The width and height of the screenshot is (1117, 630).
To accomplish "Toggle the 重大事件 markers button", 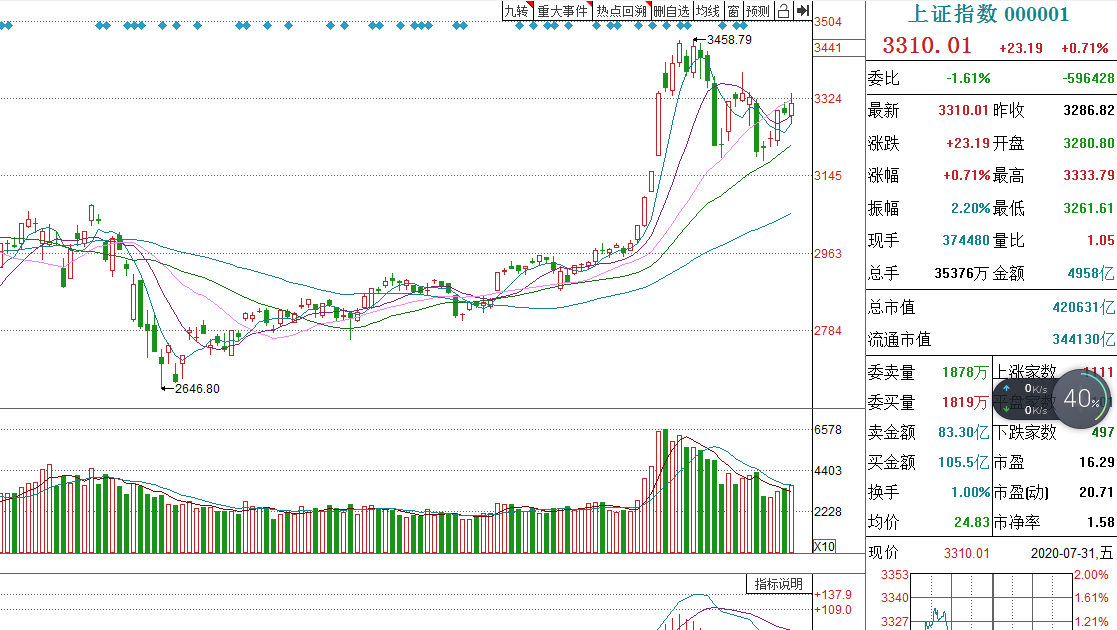I will click(563, 11).
